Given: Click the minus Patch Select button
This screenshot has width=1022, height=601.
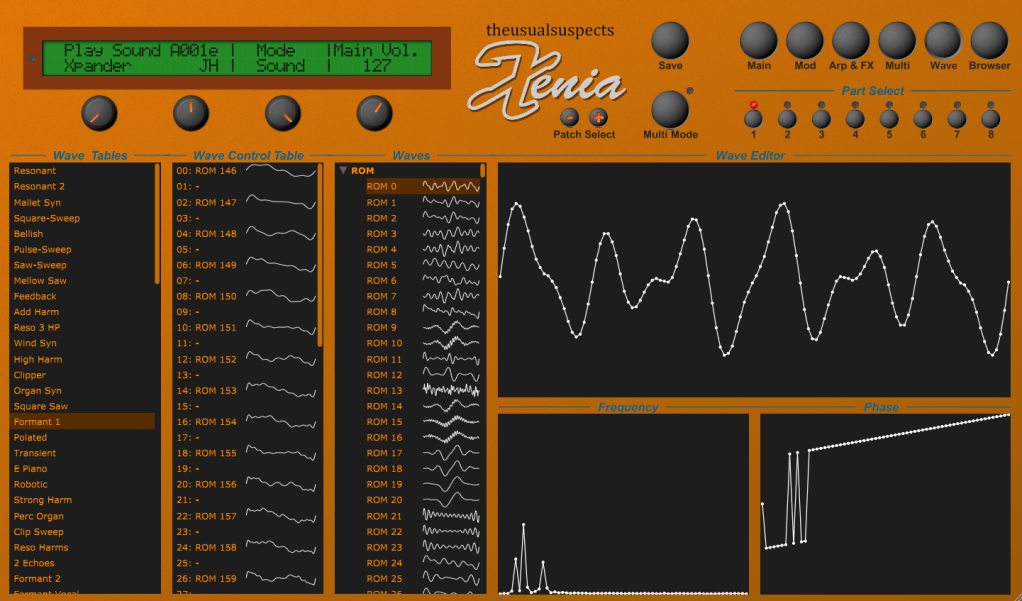Looking at the screenshot, I should tap(569, 116).
